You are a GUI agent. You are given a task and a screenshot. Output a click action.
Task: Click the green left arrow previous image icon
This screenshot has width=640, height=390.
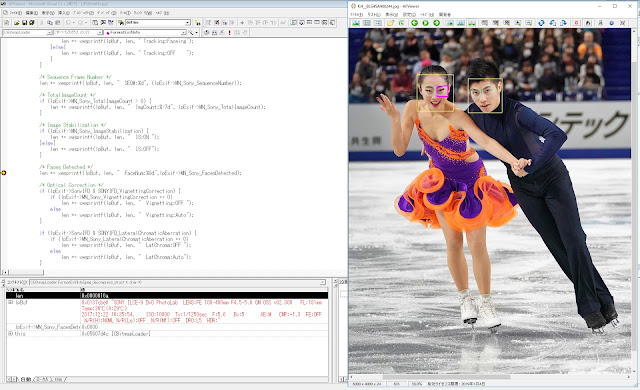(414, 23)
